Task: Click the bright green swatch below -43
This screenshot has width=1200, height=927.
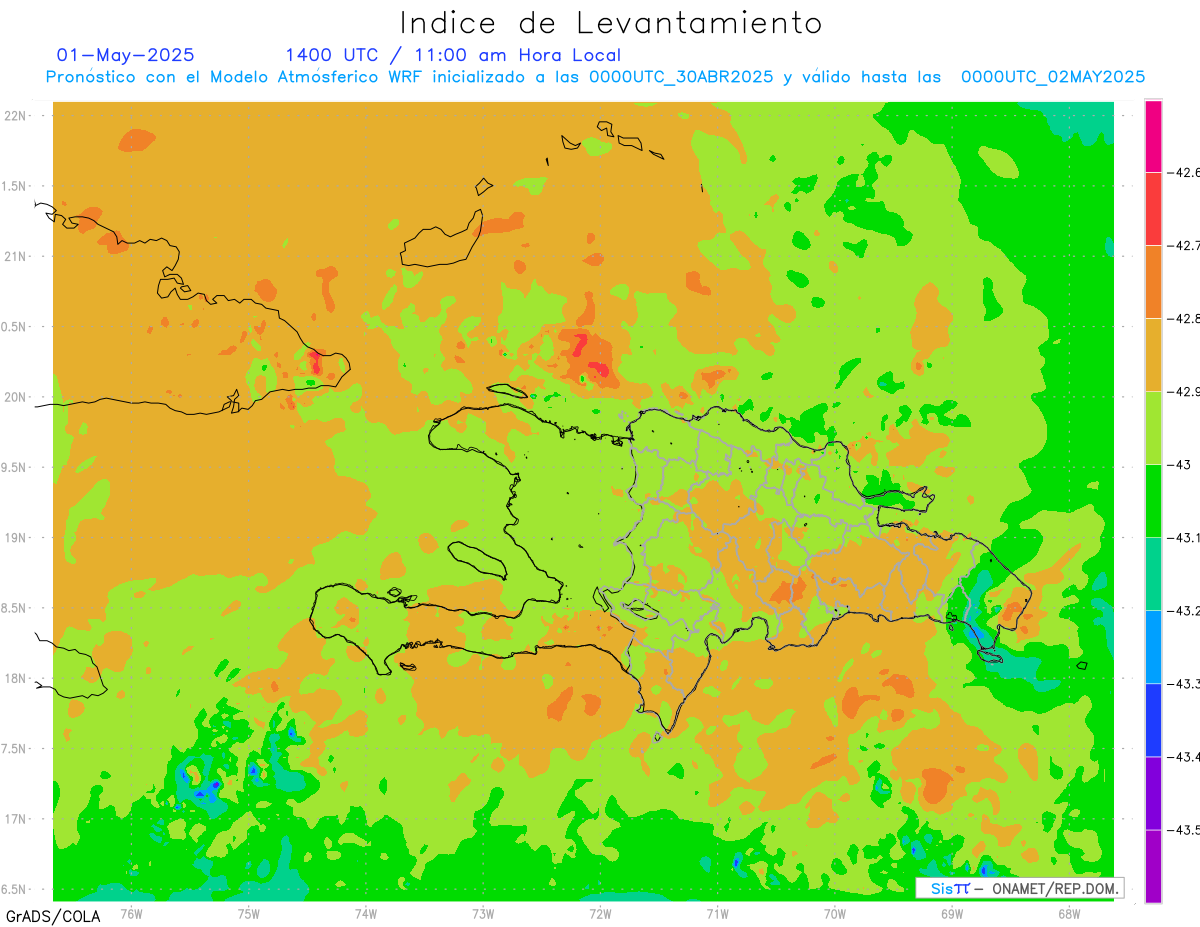Action: 1153,501
